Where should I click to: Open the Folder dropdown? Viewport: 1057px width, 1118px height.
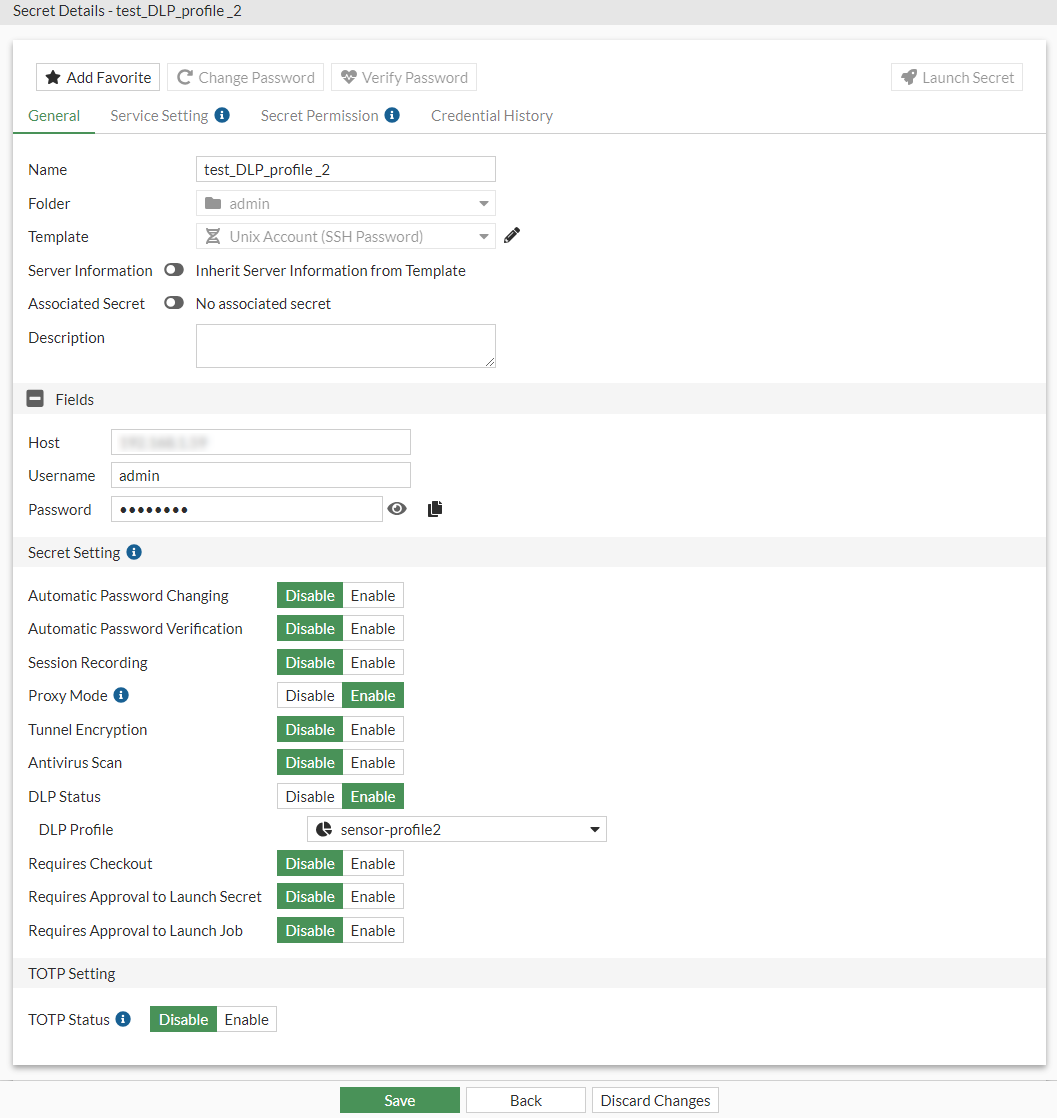(482, 203)
